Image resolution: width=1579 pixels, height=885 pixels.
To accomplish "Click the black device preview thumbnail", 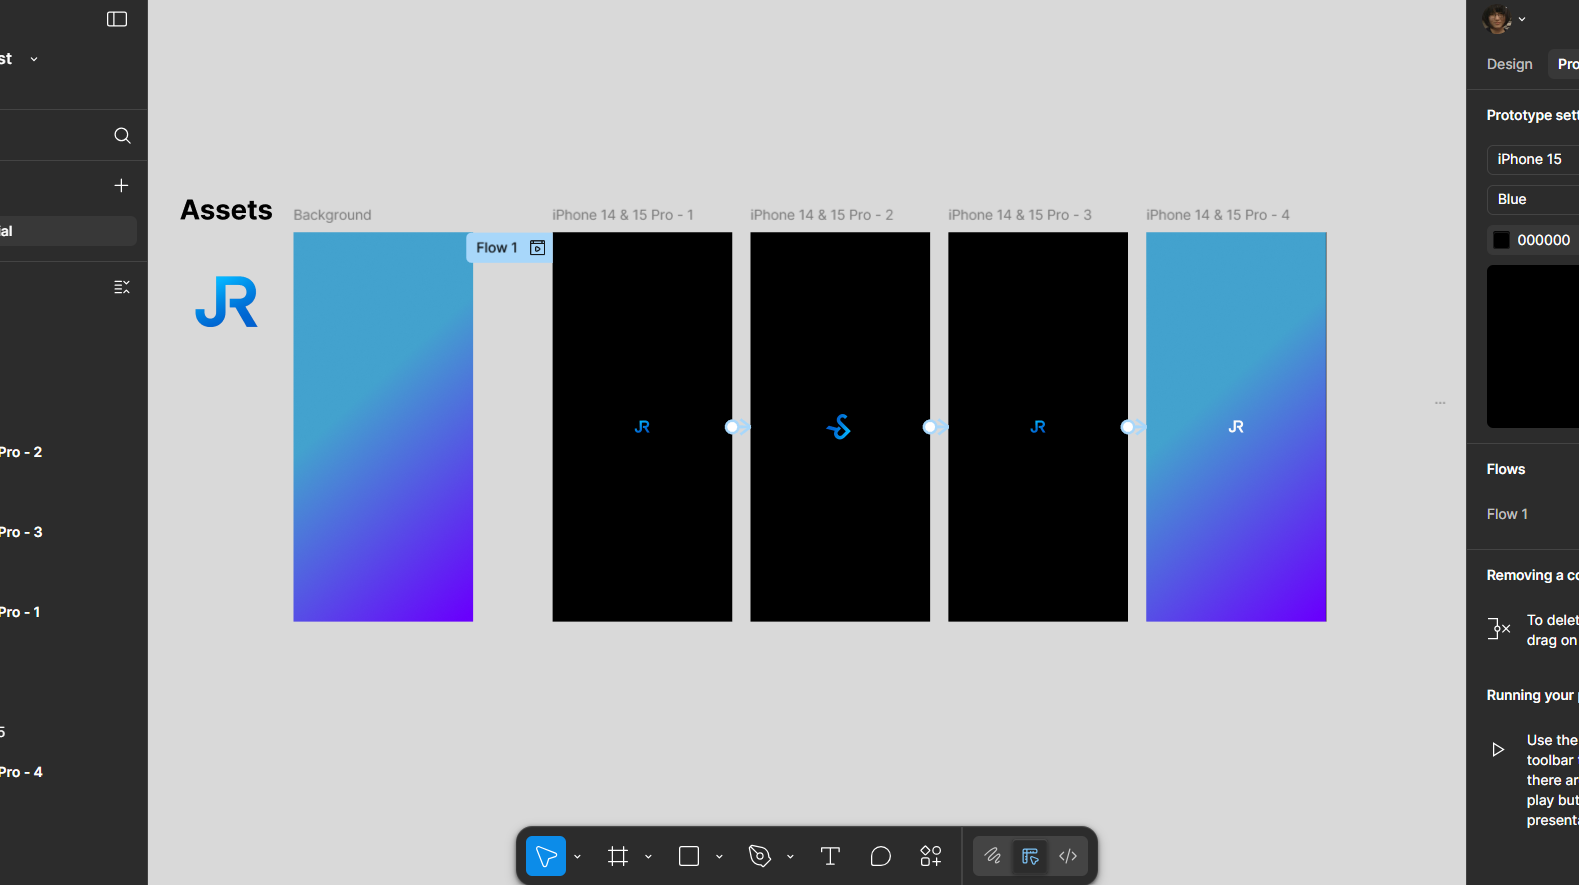I will tap(1533, 346).
